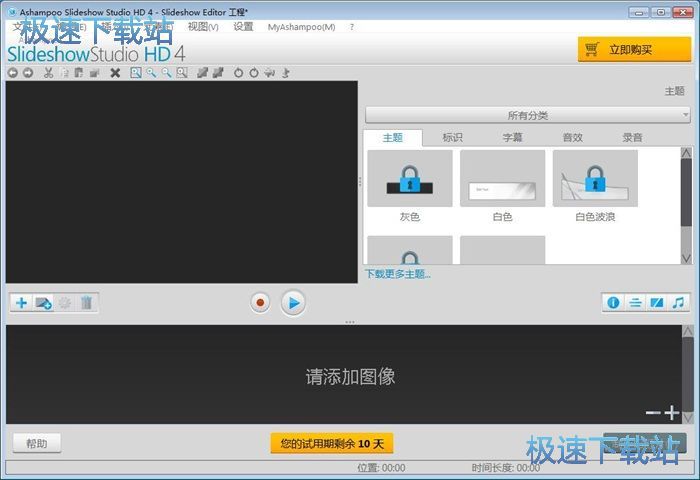Switch to the 字幕 tab
The height and width of the screenshot is (480, 700).
[512, 138]
